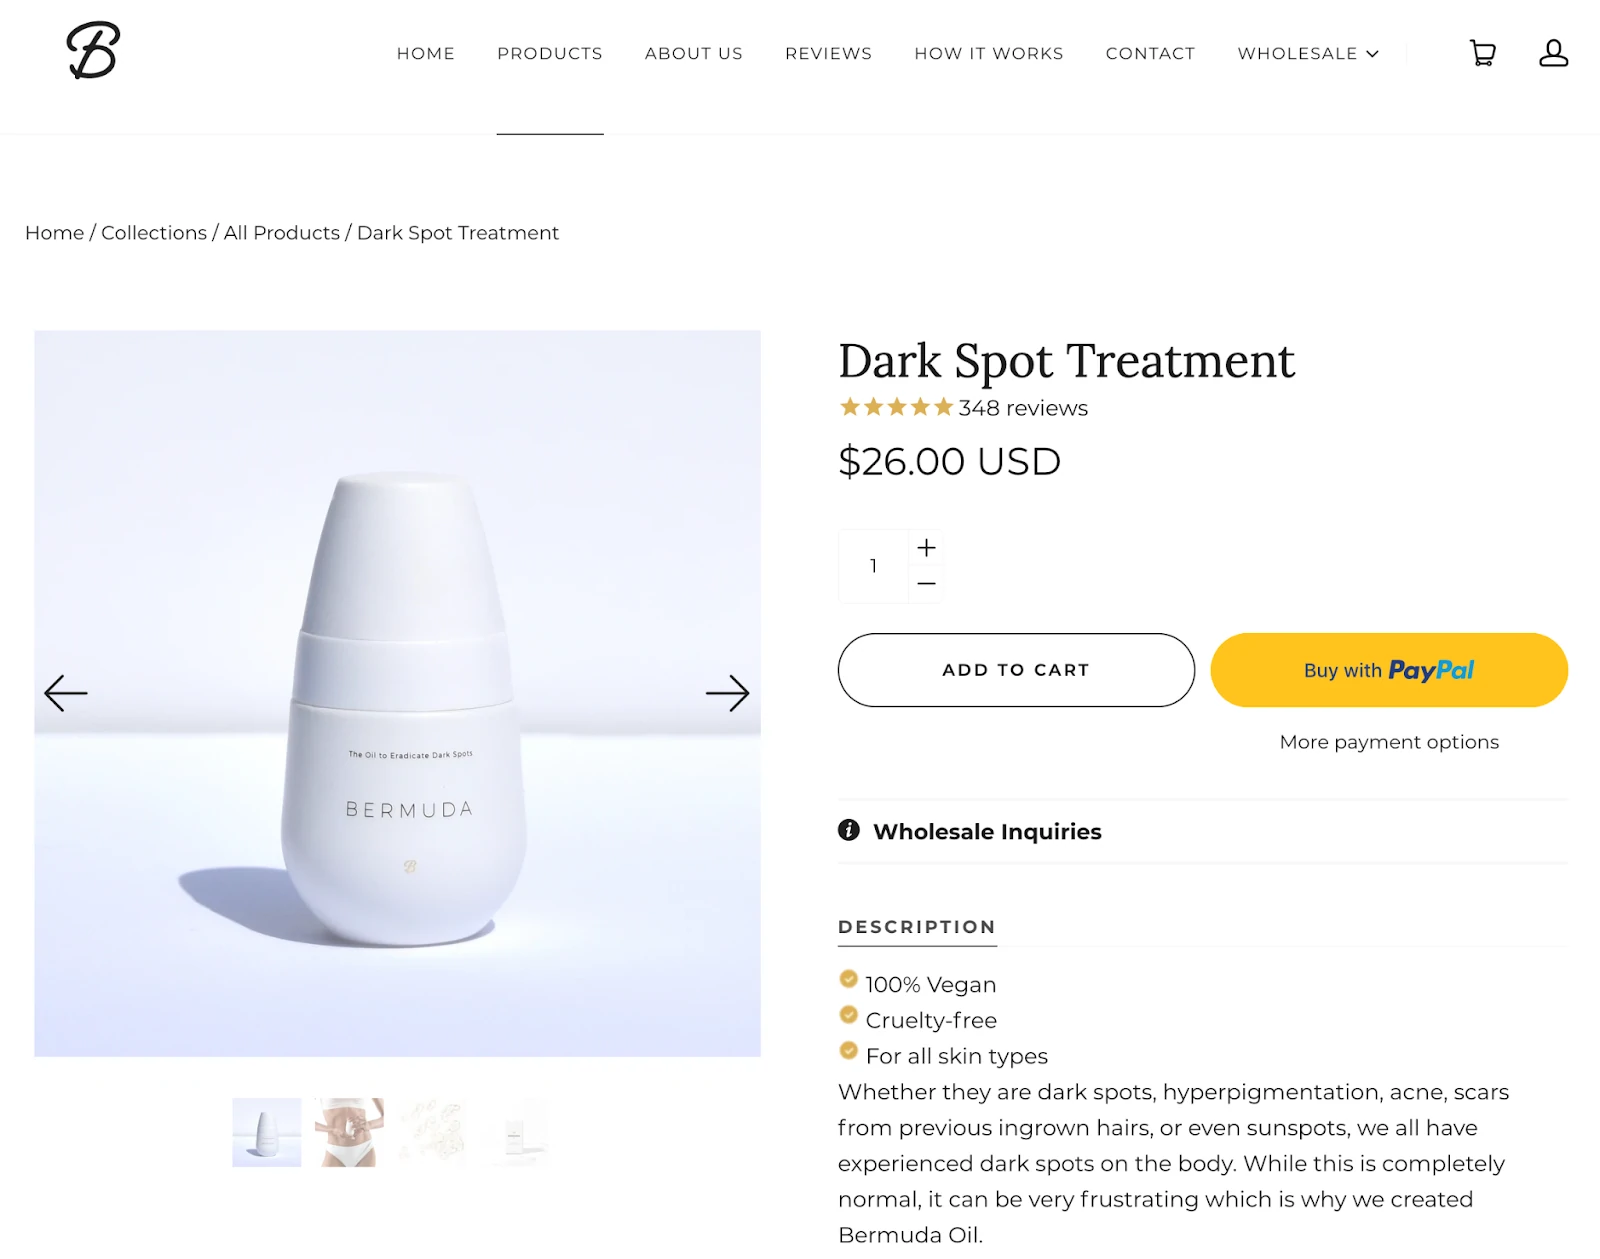1600x1259 pixels.
Task: Open How It Works from navigation
Action: 989,54
